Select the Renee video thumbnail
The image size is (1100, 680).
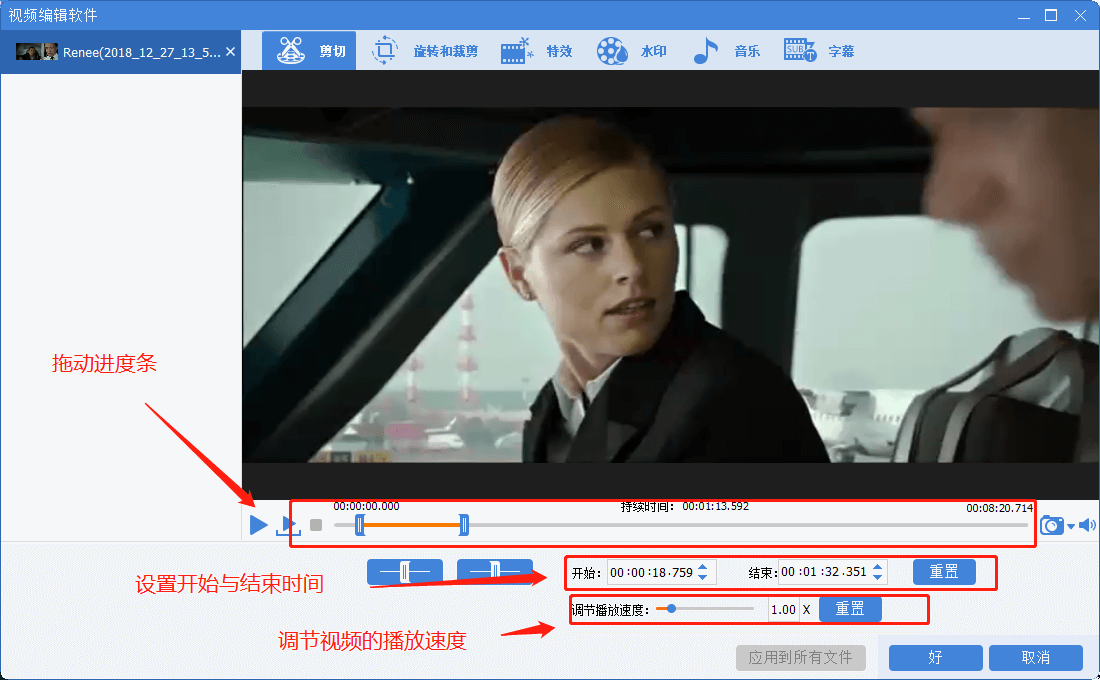pyautogui.click(x=37, y=52)
